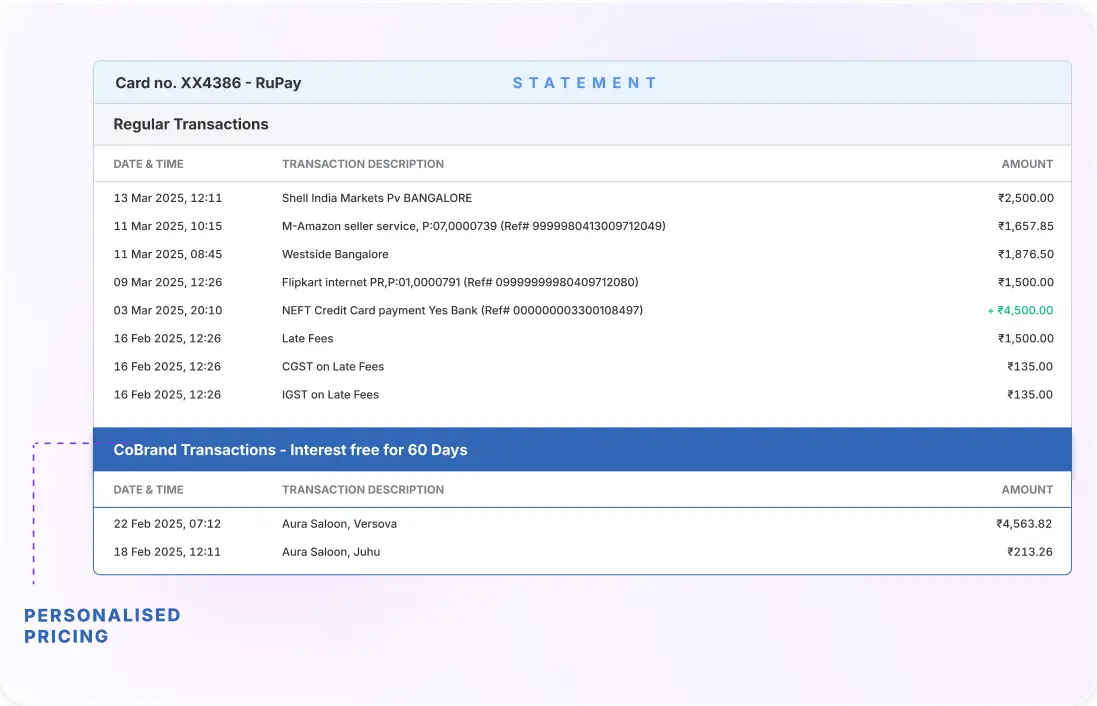The image size is (1097, 706).
Task: Open the Shell India Markets transaction
Action: [376, 197]
